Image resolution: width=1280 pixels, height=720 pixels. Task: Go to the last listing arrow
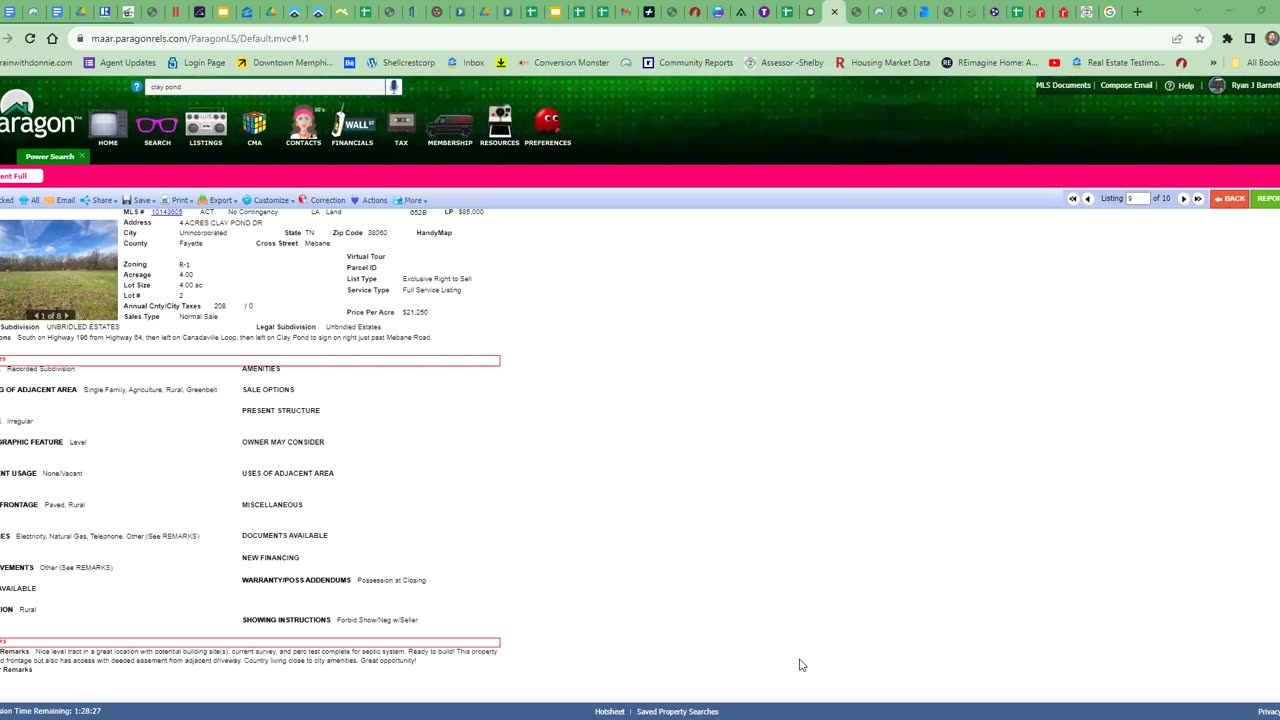[x=1198, y=199]
